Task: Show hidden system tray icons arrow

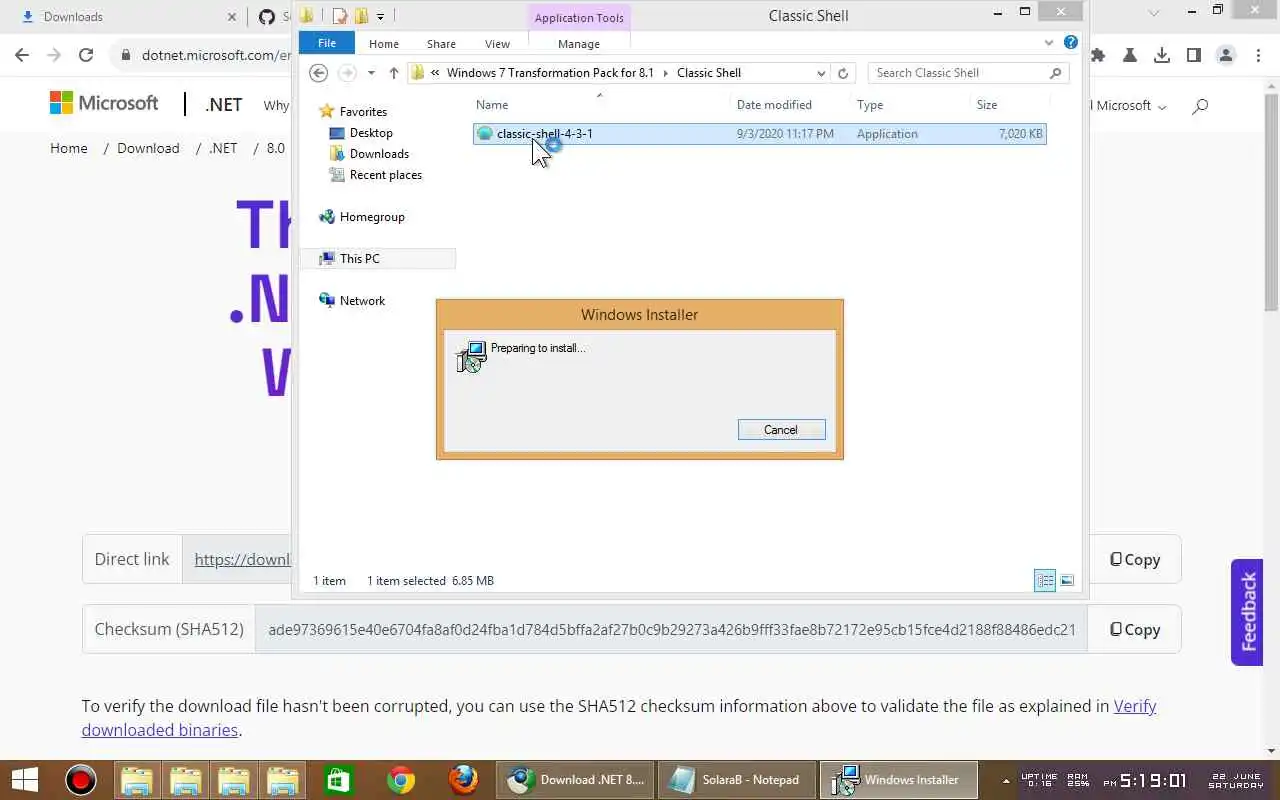Action: [x=1006, y=780]
